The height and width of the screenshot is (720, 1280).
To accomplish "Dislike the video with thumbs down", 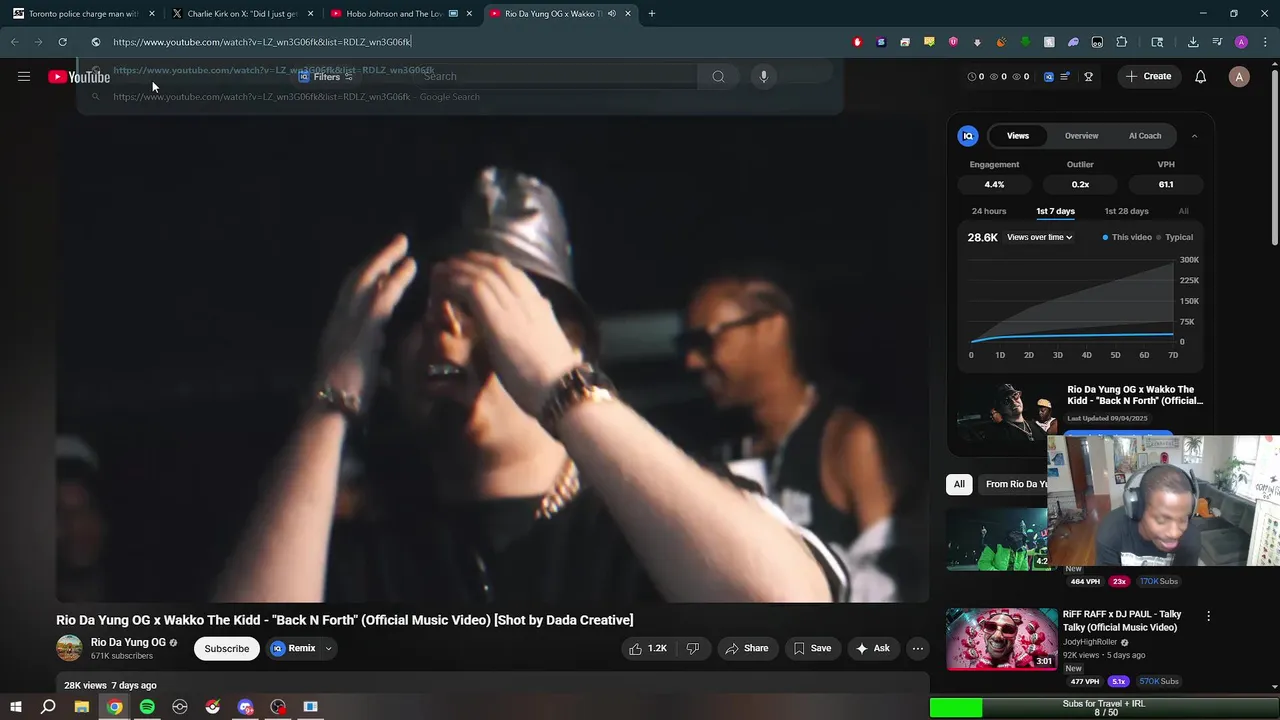I will [x=693, y=648].
